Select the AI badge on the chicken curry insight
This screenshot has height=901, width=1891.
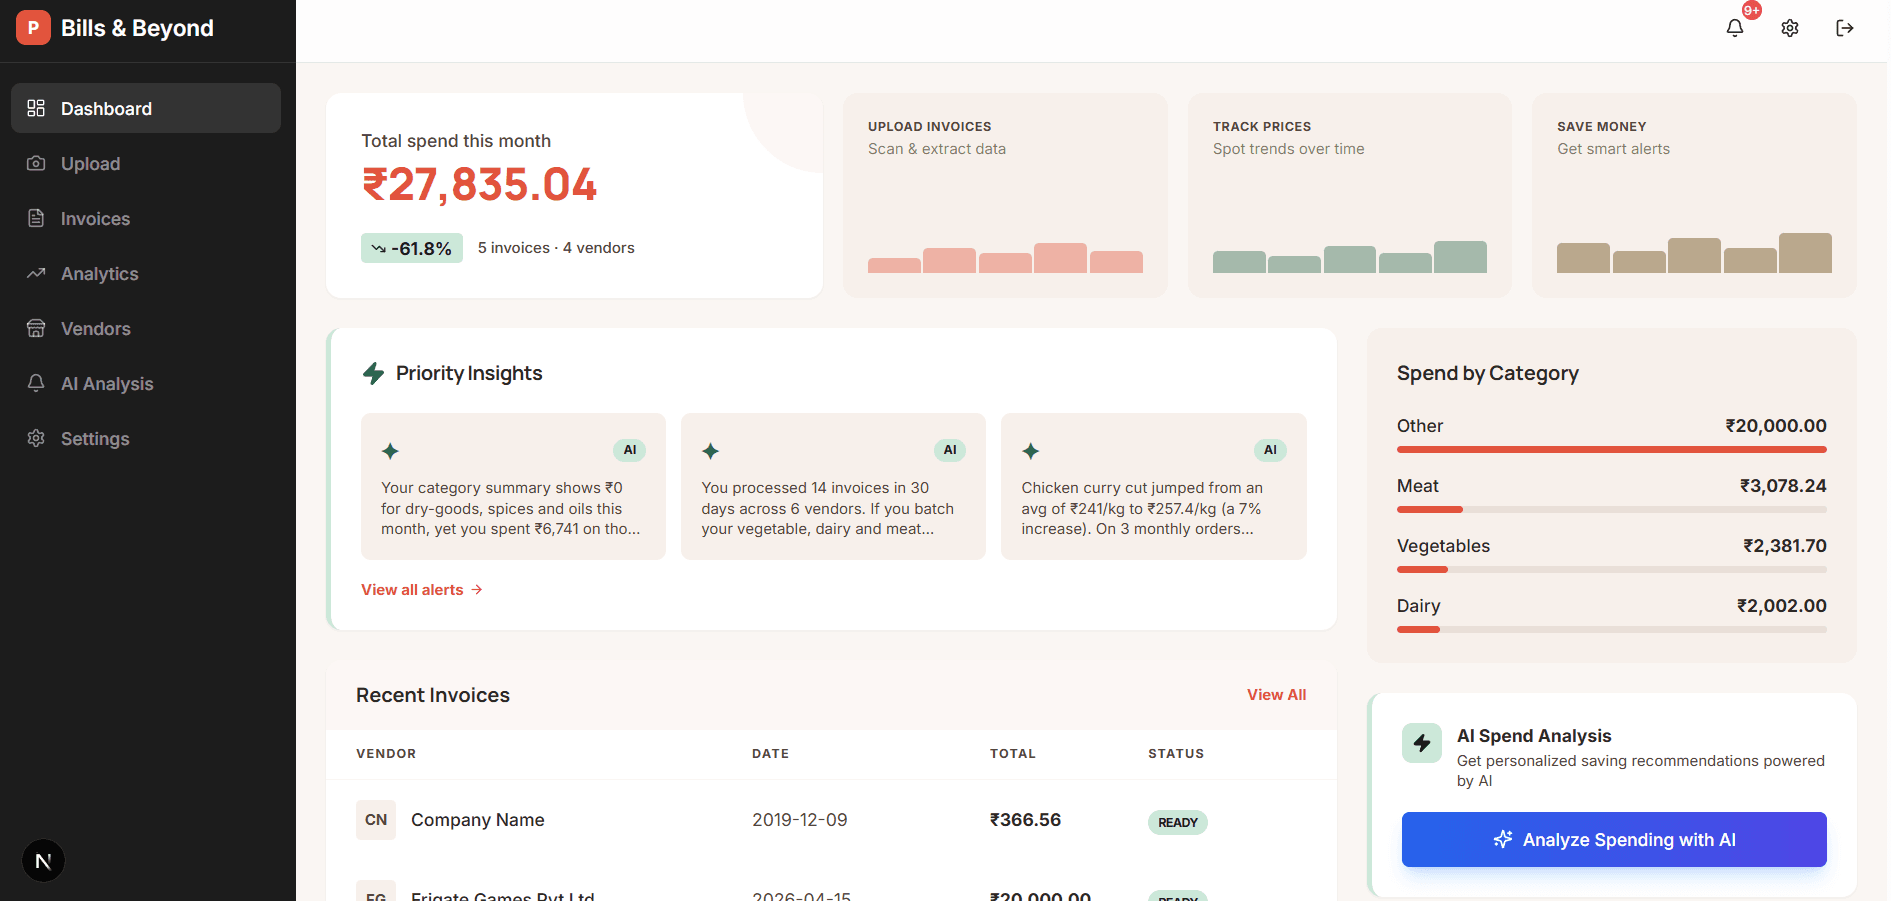coord(1270,450)
